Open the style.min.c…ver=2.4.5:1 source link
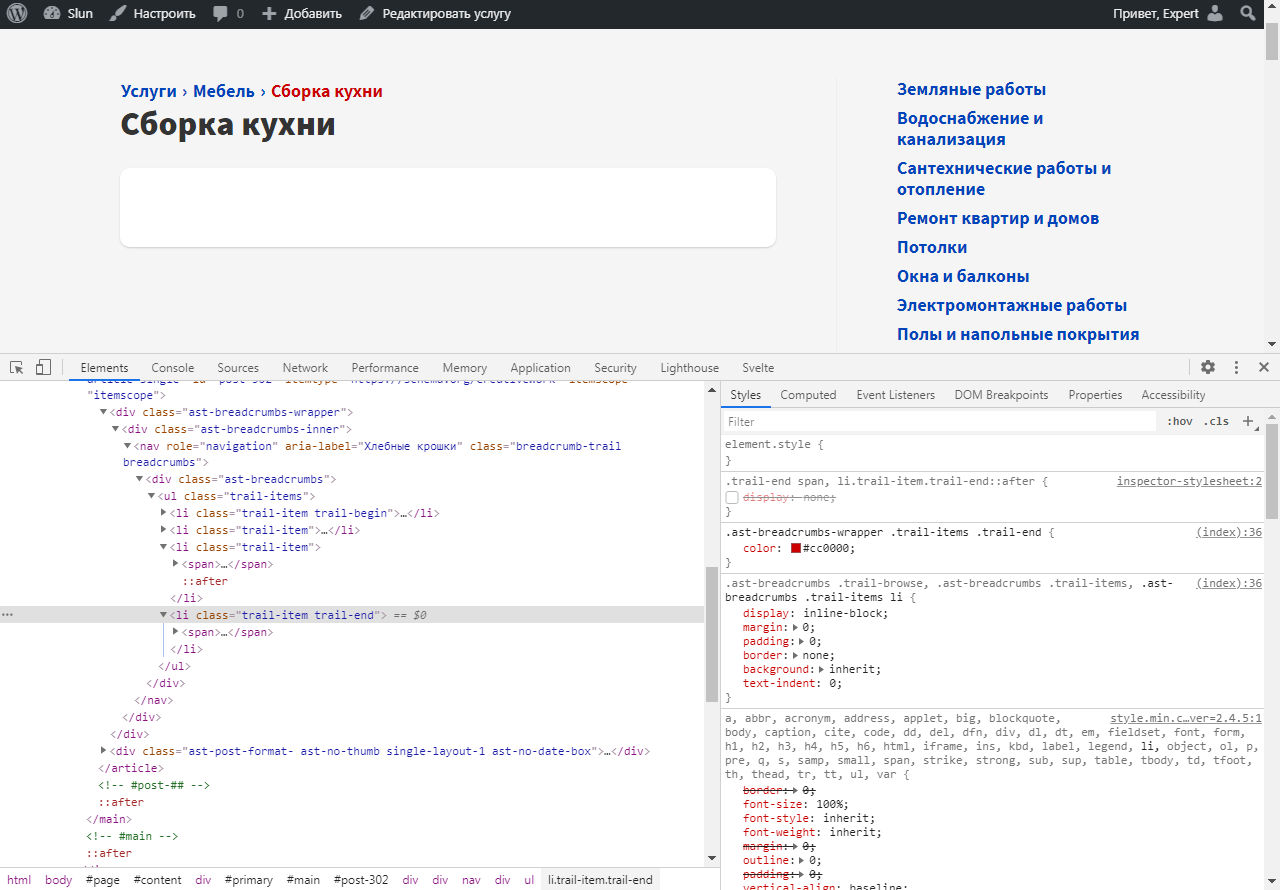The width and height of the screenshot is (1280, 890). [1186, 718]
